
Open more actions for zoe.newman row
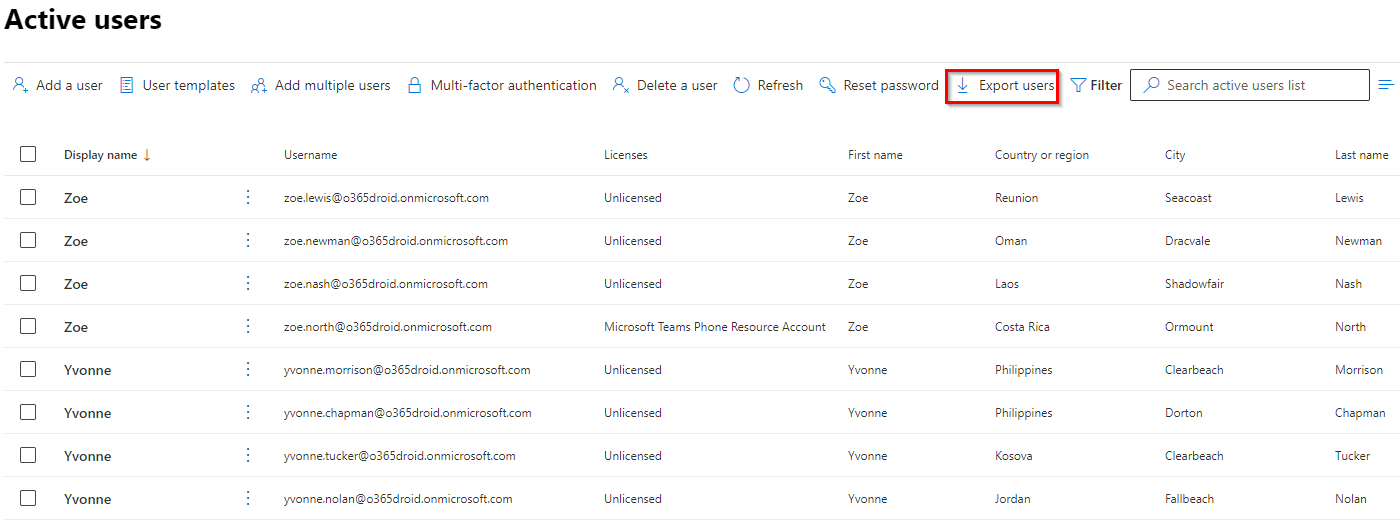(x=248, y=240)
